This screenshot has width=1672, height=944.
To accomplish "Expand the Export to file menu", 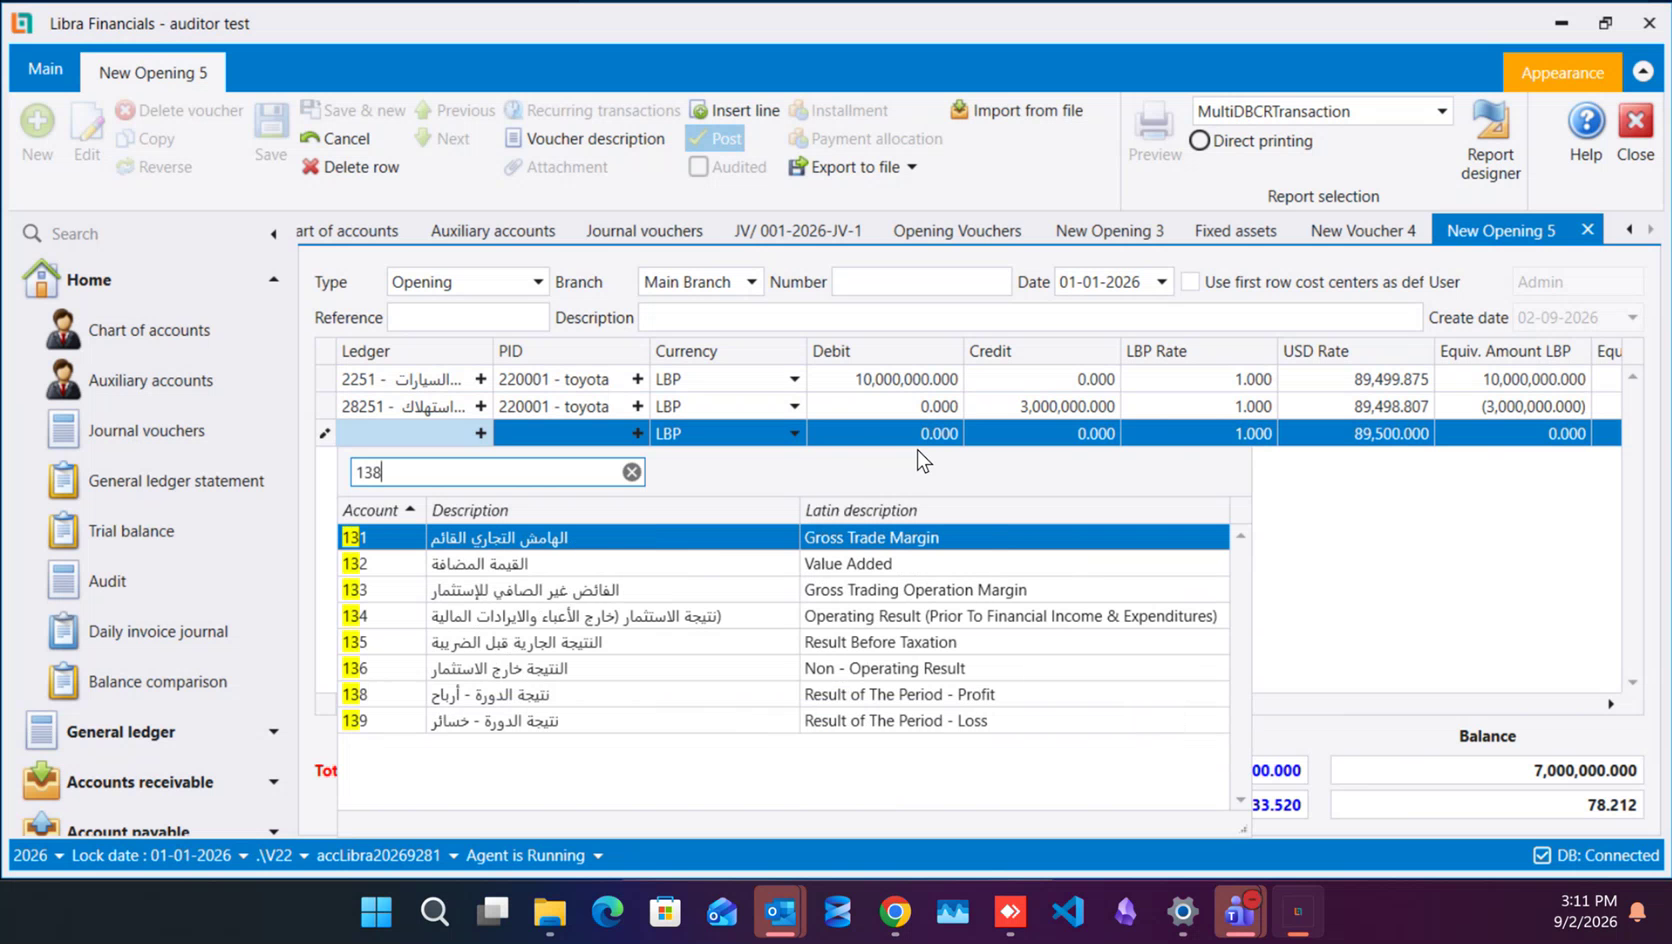I will pyautogui.click(x=912, y=167).
